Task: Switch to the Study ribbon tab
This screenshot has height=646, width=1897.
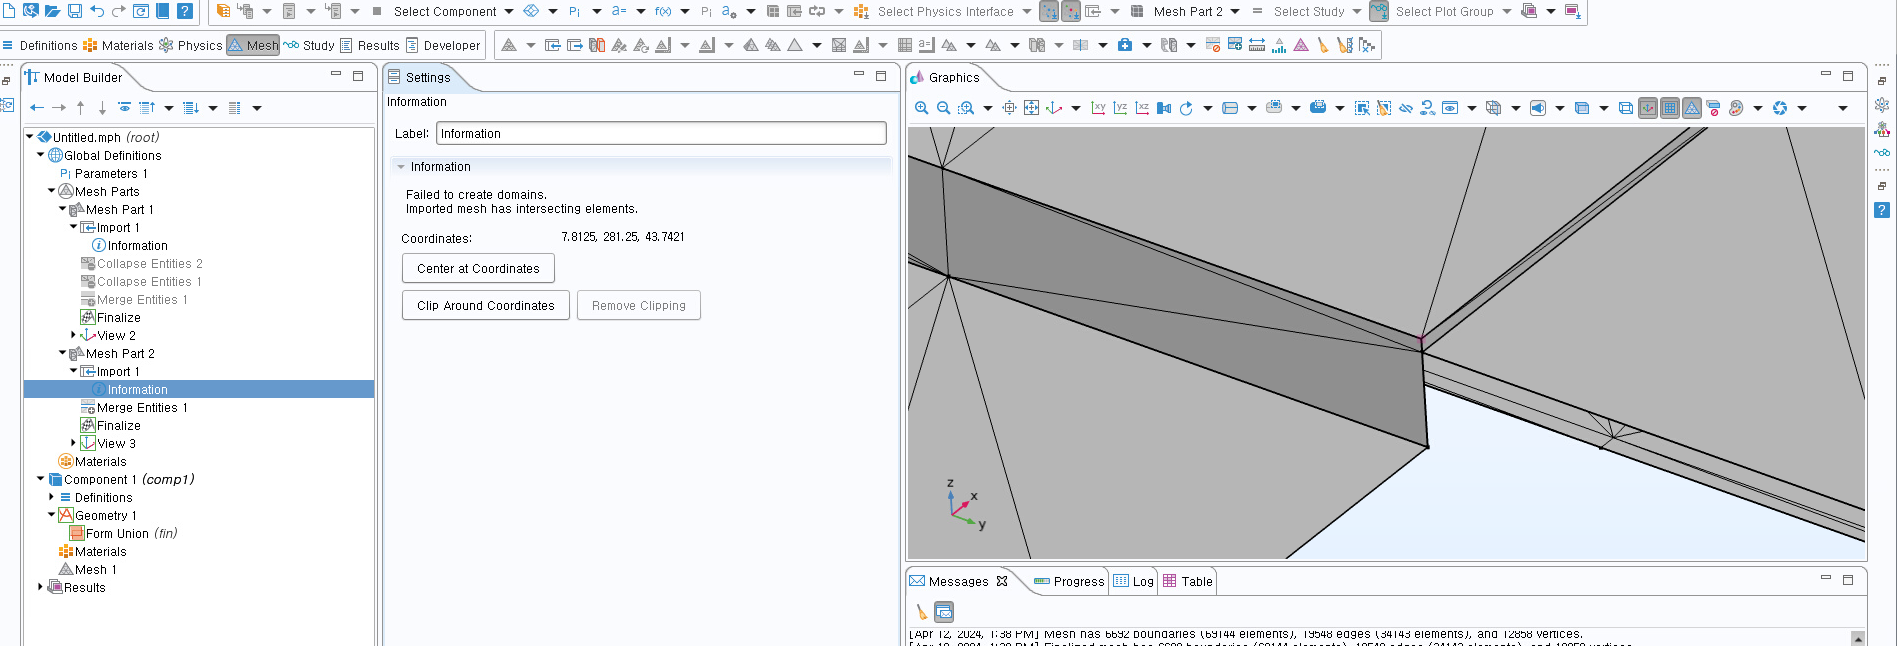Action: [309, 45]
